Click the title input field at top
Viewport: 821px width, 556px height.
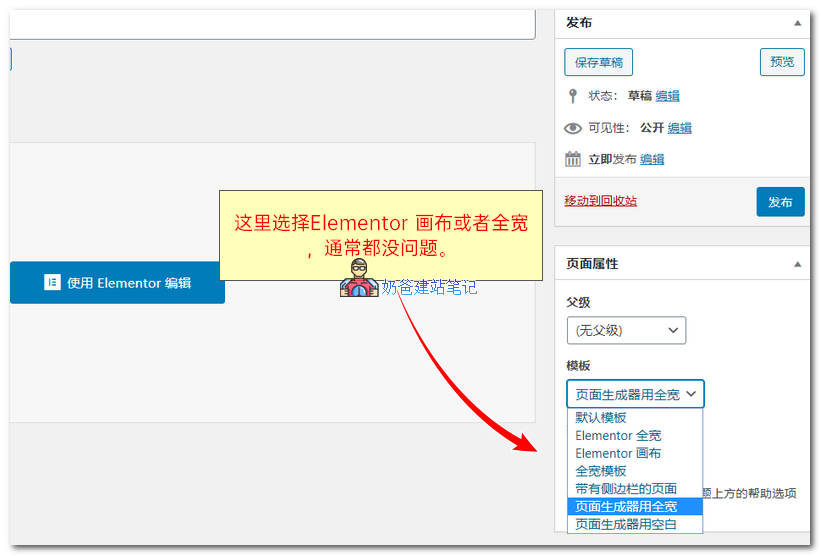click(272, 24)
